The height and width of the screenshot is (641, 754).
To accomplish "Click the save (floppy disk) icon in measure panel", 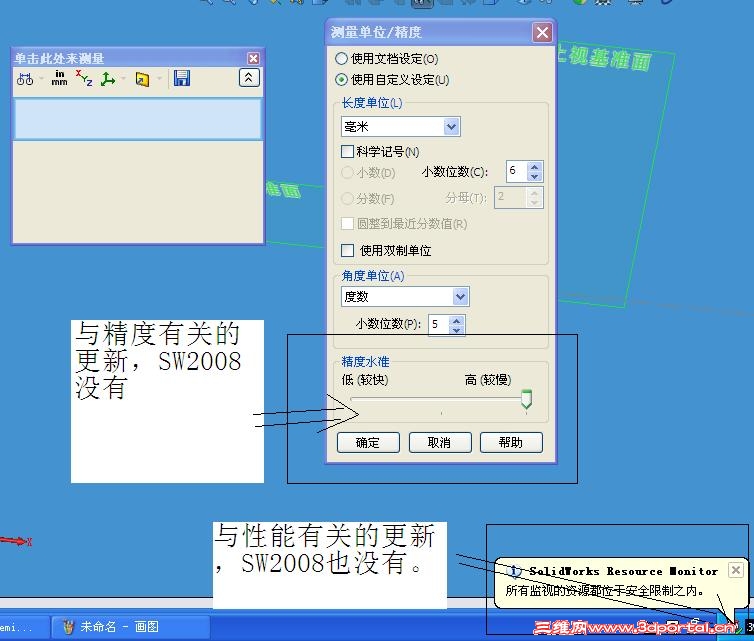I will coord(182,78).
